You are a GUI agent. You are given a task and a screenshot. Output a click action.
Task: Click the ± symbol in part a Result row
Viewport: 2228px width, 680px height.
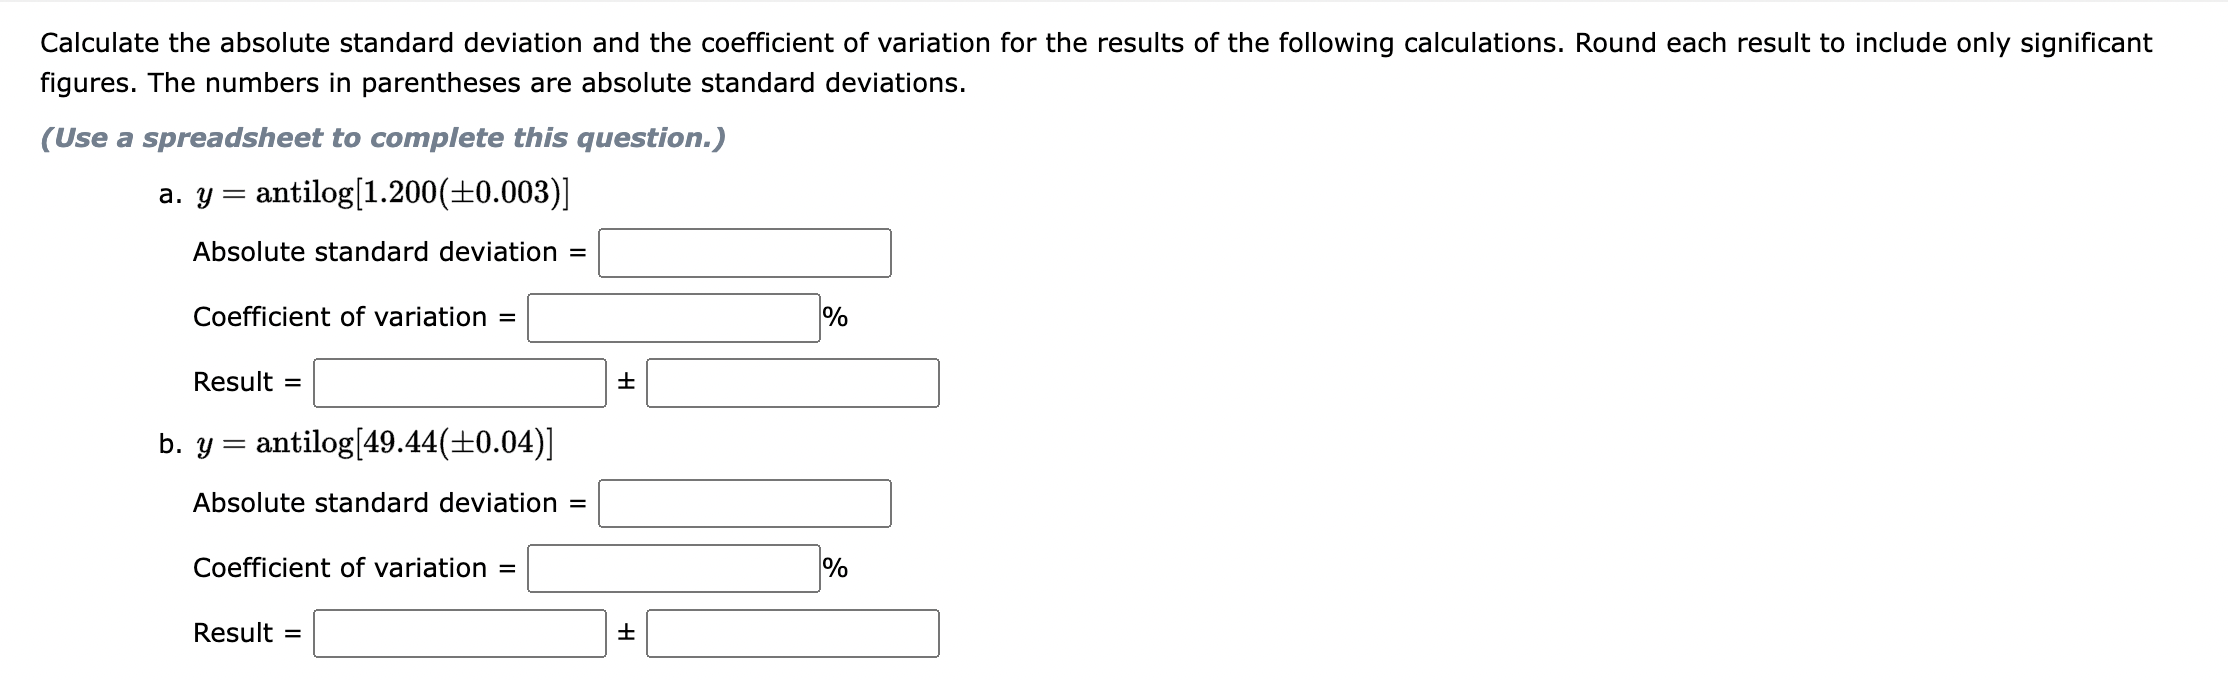(626, 382)
